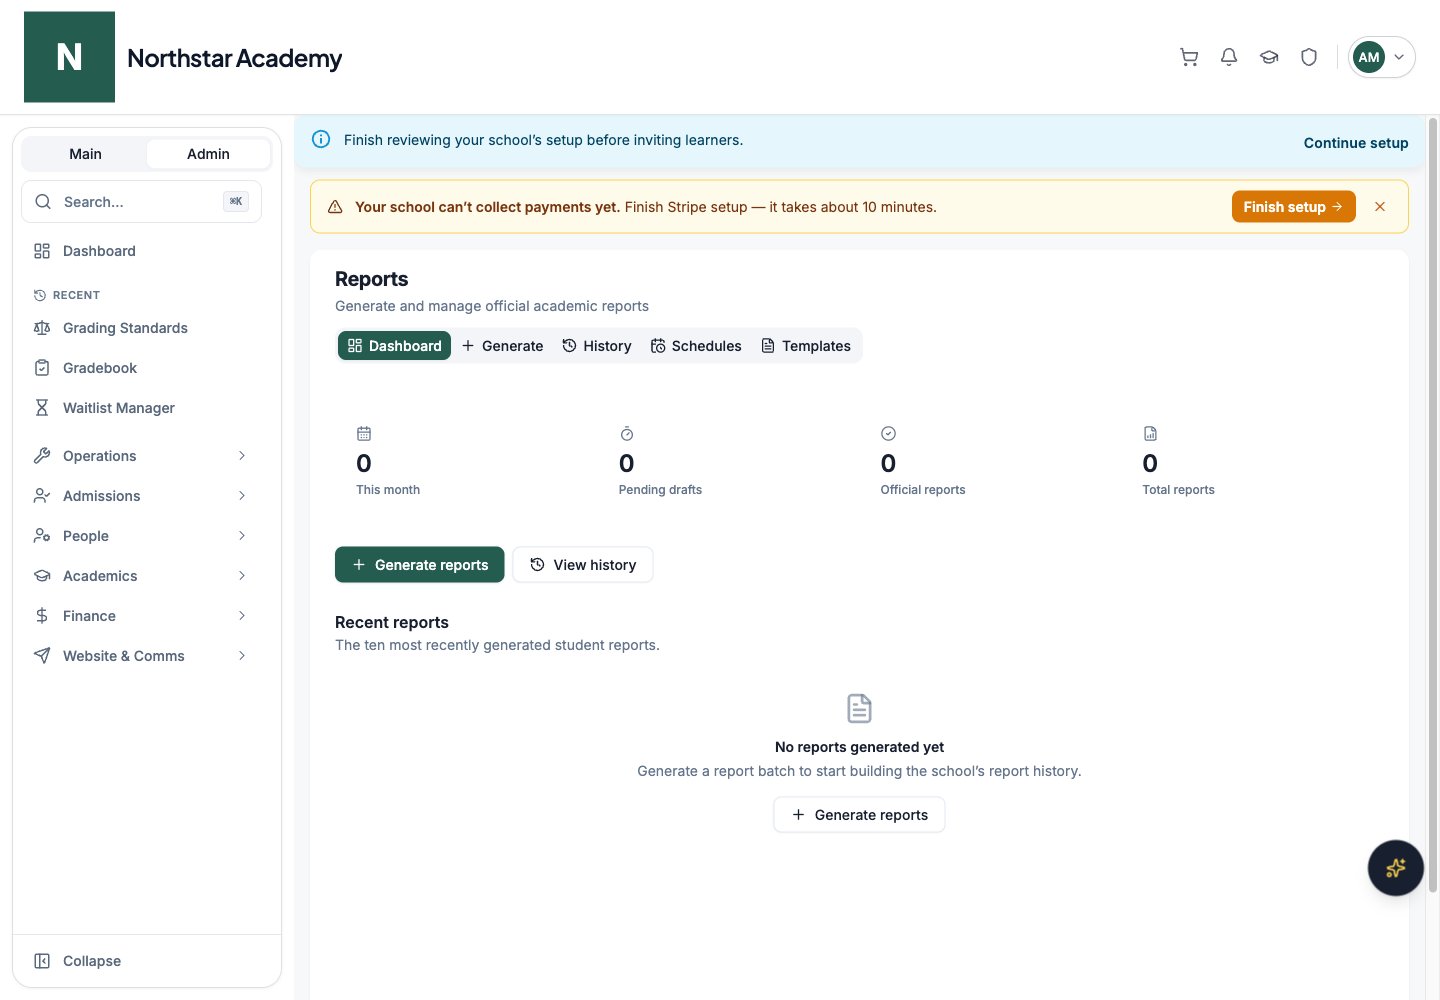Viewport: 1440px width, 1000px height.
Task: Click the orange Finish setup button
Action: 1293,207
